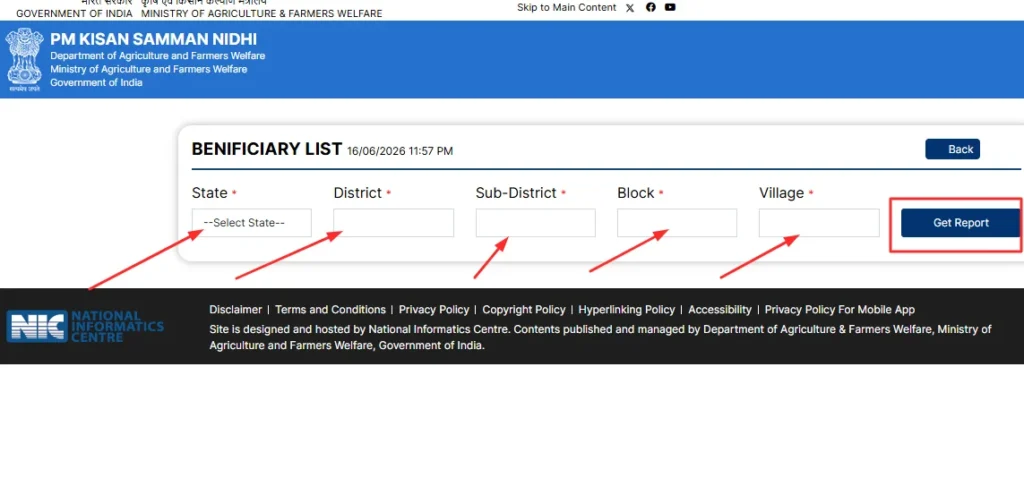Image resolution: width=1024 pixels, height=495 pixels.
Task: Open the YouTube icon in header
Action: coord(670,7)
